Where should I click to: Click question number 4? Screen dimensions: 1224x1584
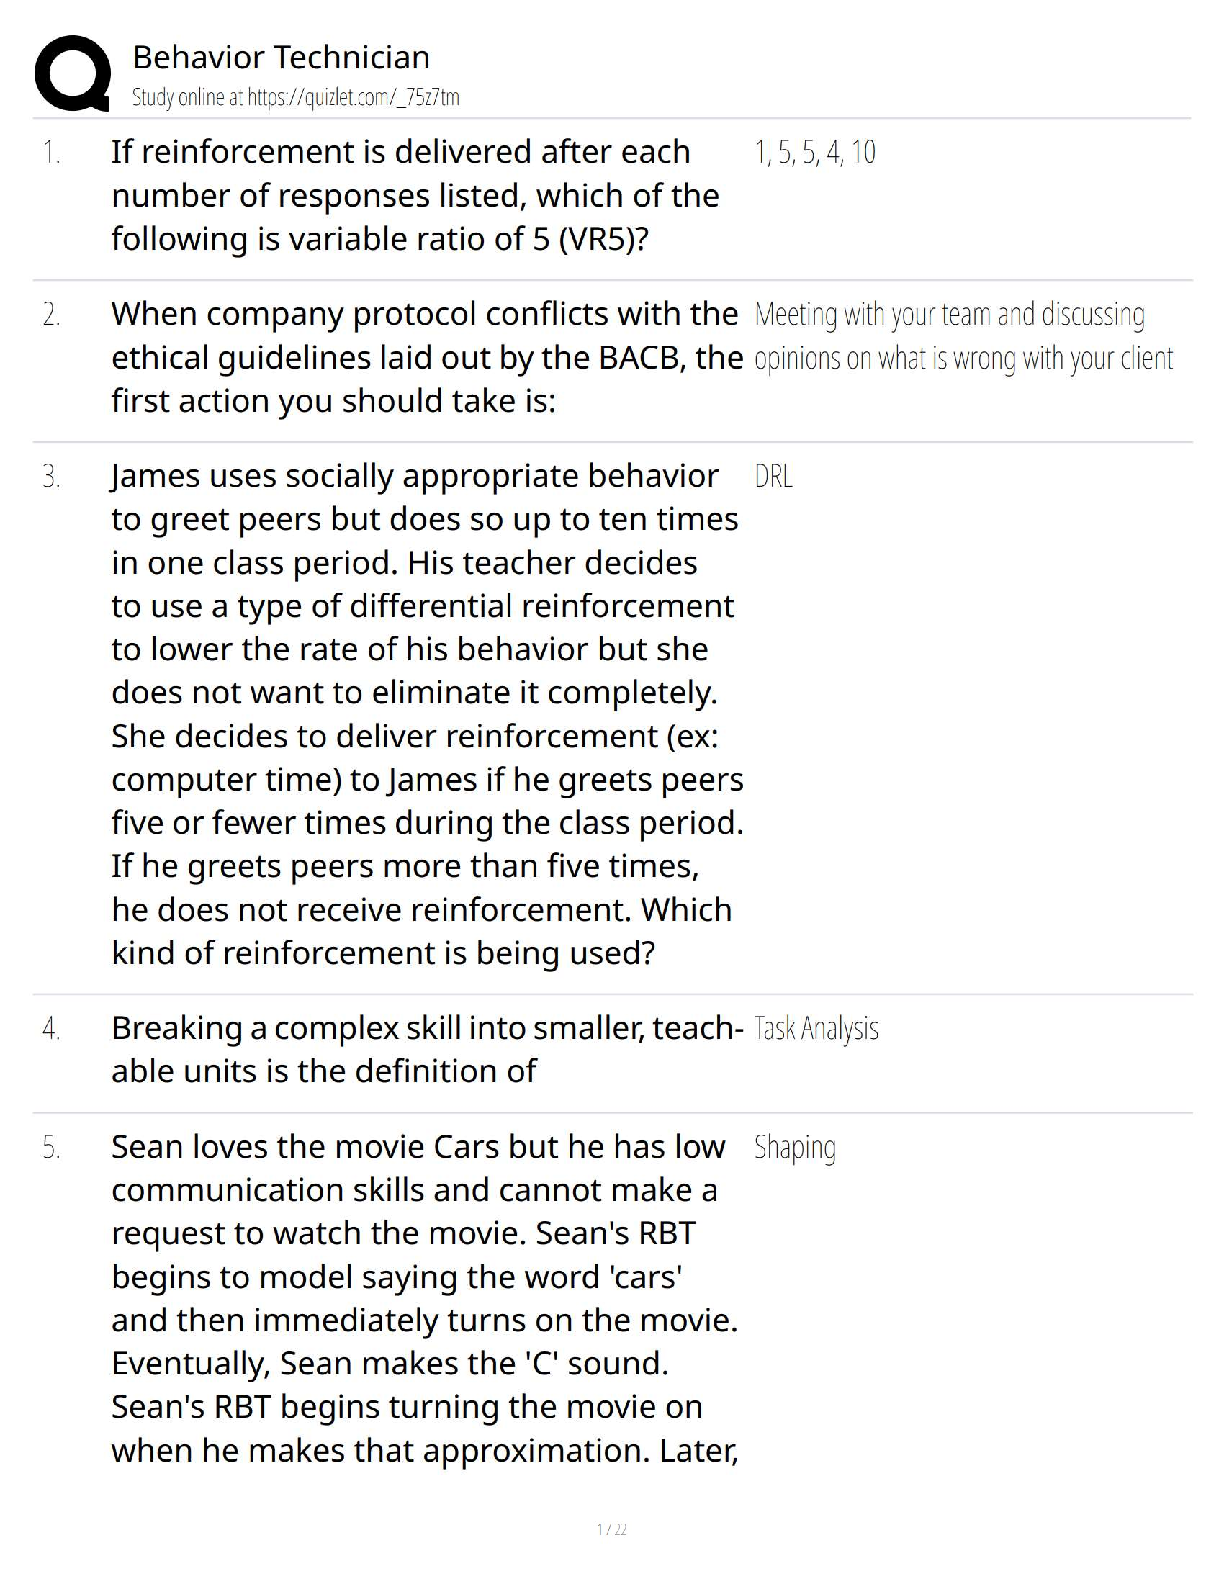(52, 1029)
